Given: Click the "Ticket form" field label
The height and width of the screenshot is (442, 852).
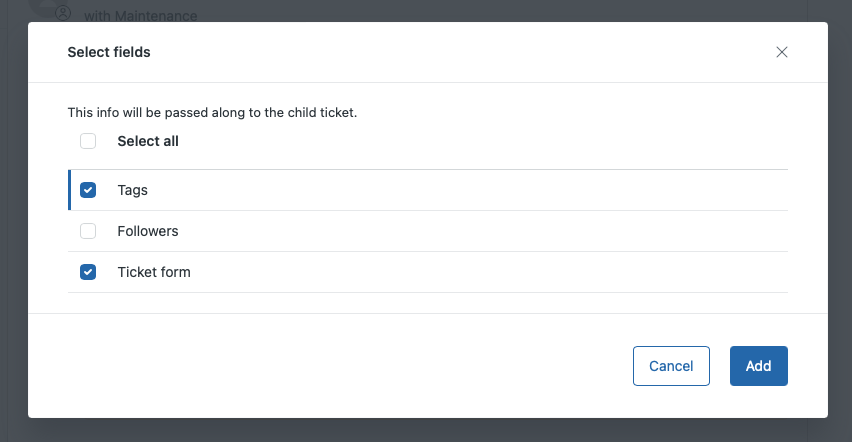Looking at the screenshot, I should point(154,272).
